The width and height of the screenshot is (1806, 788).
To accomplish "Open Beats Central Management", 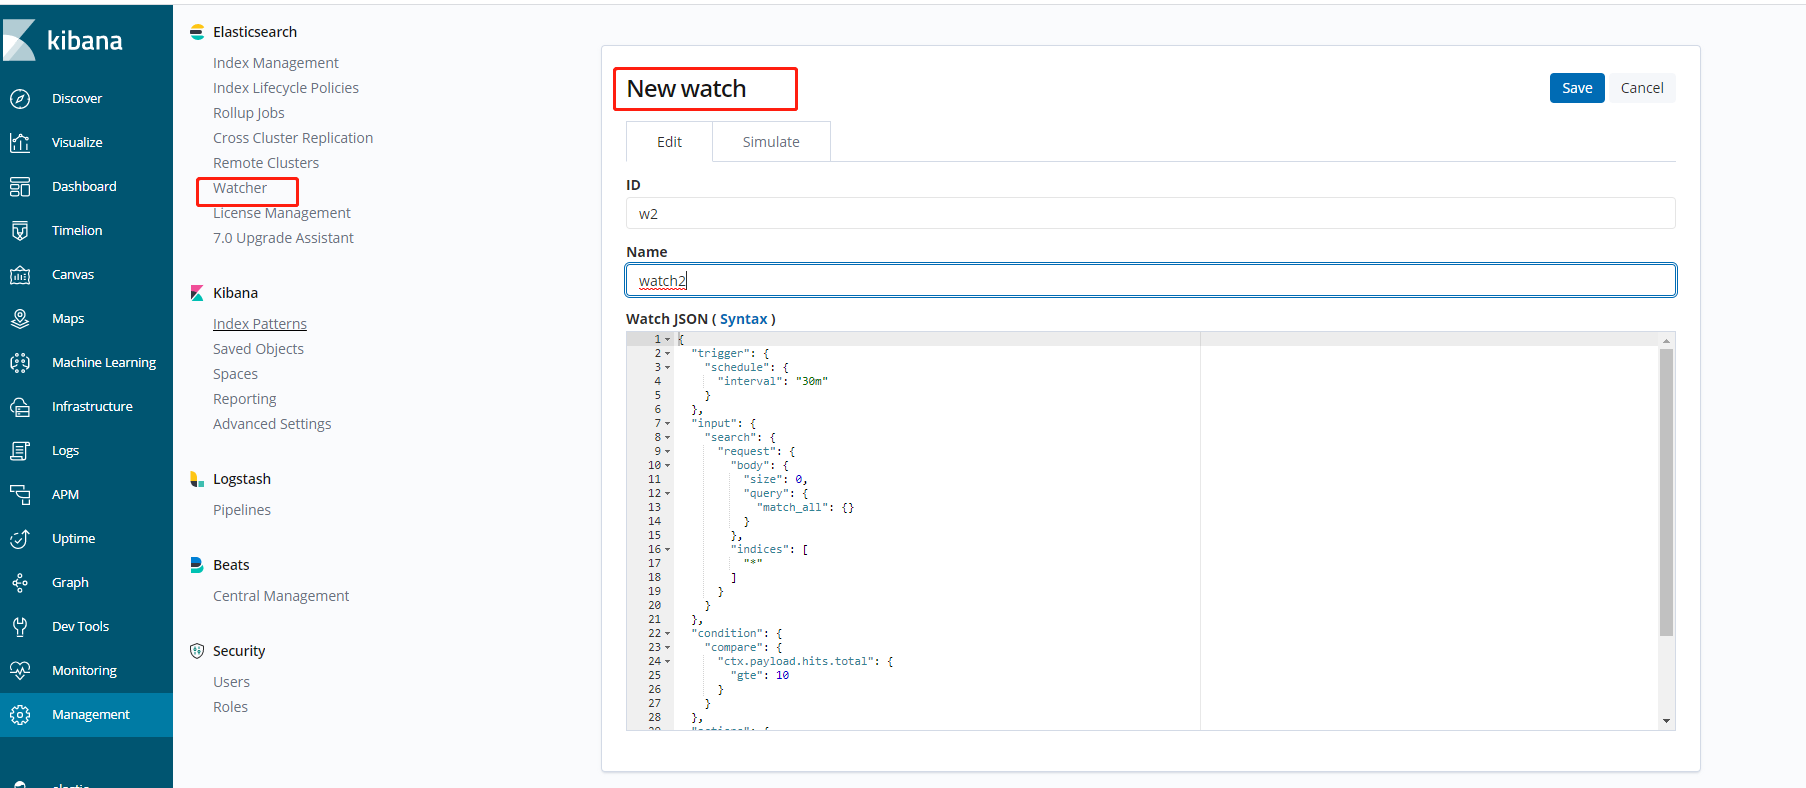I will (x=281, y=596).
